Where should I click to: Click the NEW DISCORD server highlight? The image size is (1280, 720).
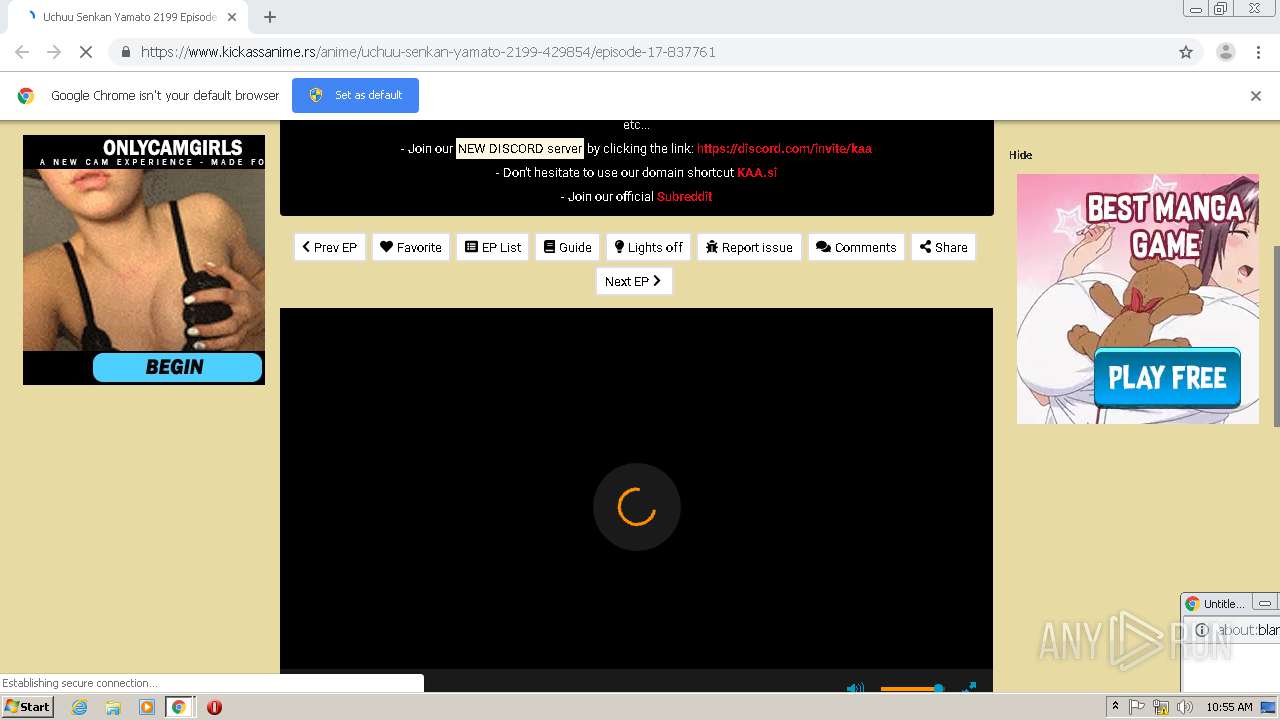coord(520,148)
